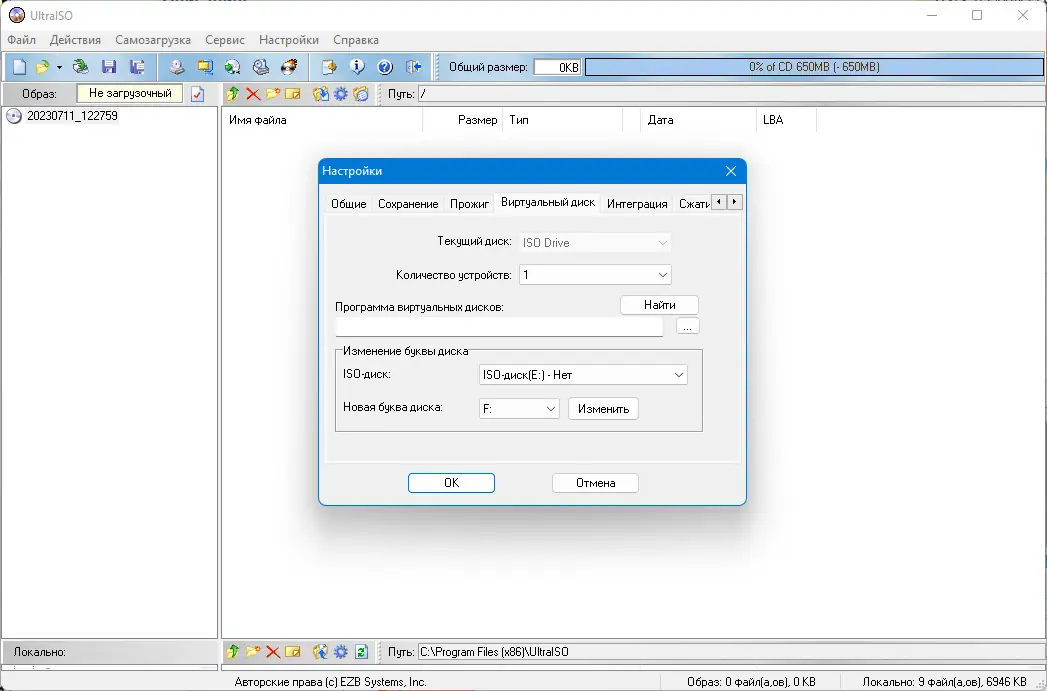The height and width of the screenshot is (691, 1047).
Task: Click the Open file folder toolbar icon
Action: [x=43, y=67]
